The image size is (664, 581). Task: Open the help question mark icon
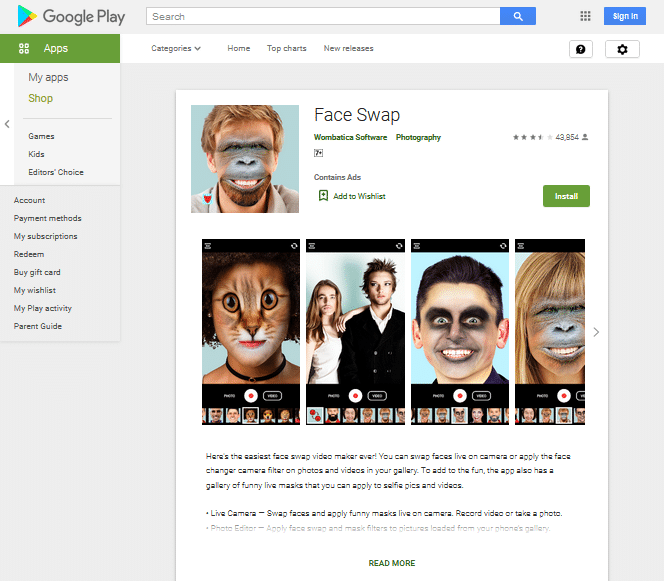click(x=580, y=49)
